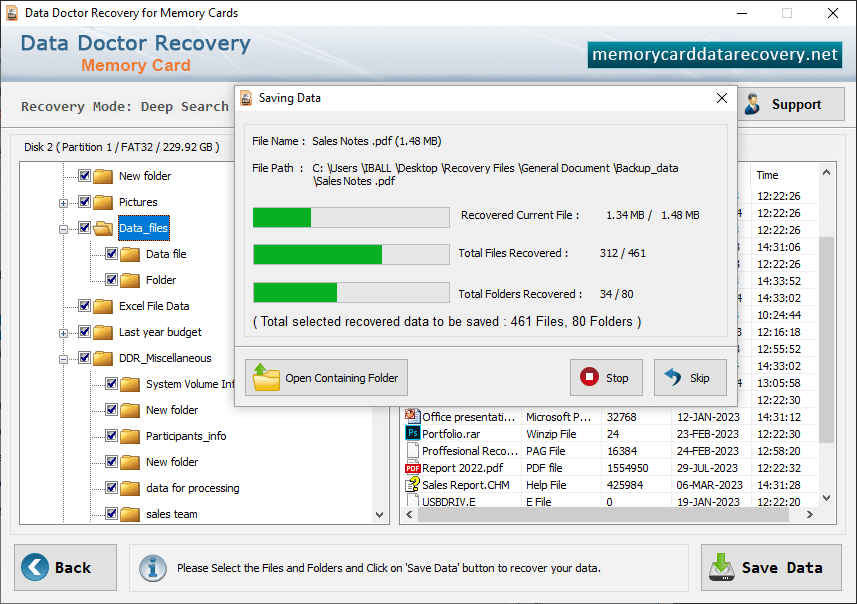This screenshot has height=604, width=857.
Task: Click the application icon in title bar
Action: coord(11,13)
